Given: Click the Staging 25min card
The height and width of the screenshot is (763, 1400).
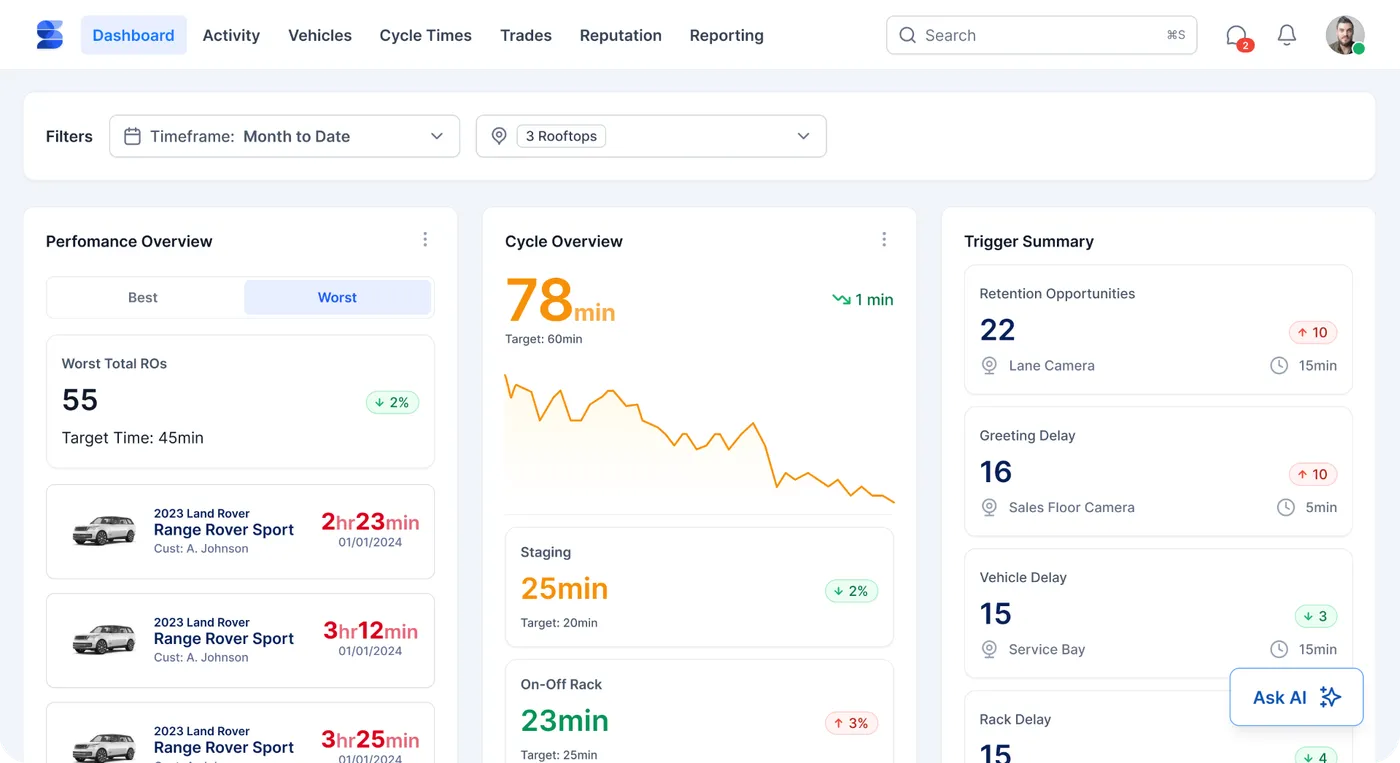Looking at the screenshot, I should coord(699,588).
